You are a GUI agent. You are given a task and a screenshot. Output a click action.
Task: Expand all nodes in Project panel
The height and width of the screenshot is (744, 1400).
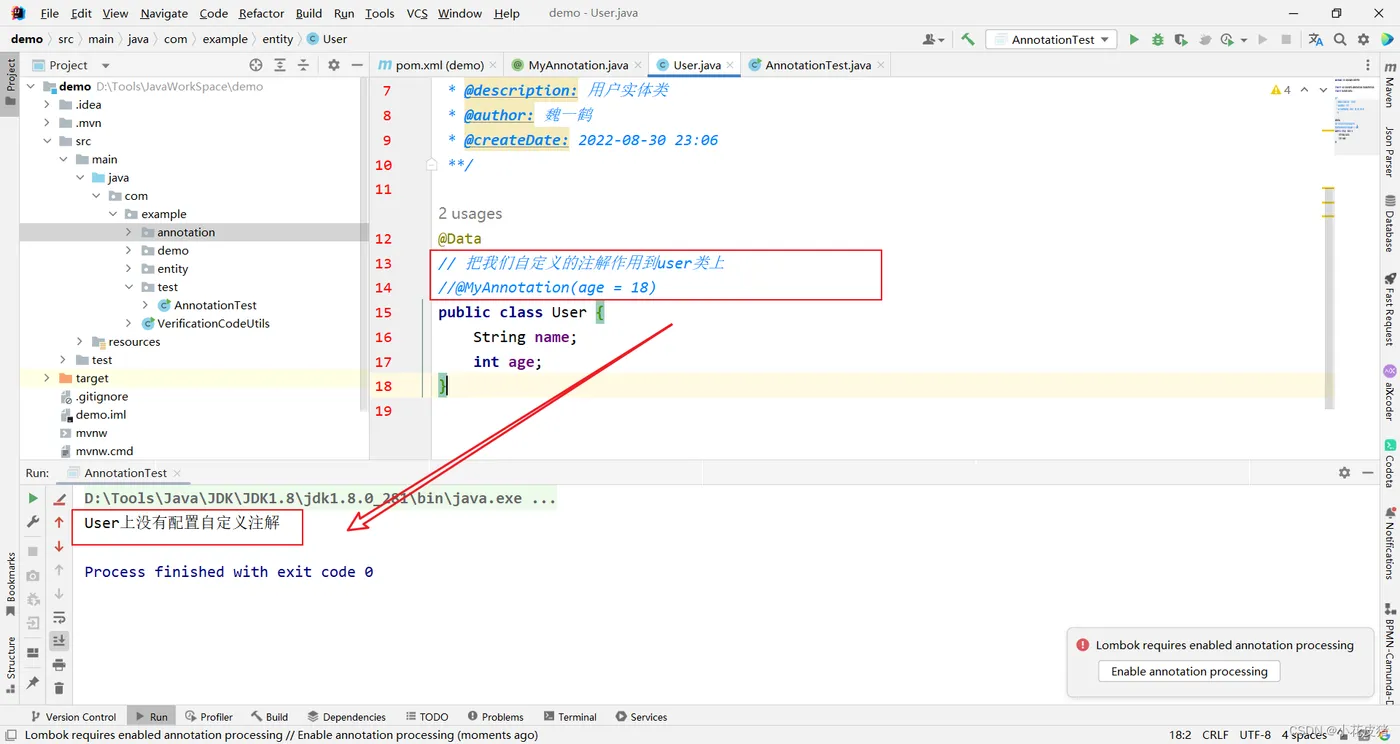(280, 65)
